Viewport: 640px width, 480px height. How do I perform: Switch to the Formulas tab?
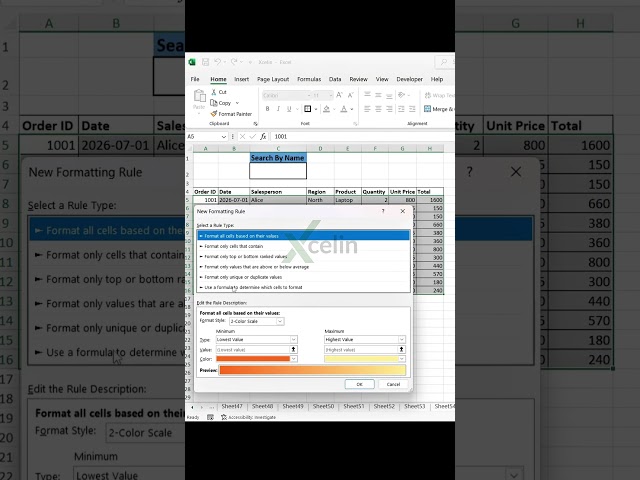[x=309, y=79]
